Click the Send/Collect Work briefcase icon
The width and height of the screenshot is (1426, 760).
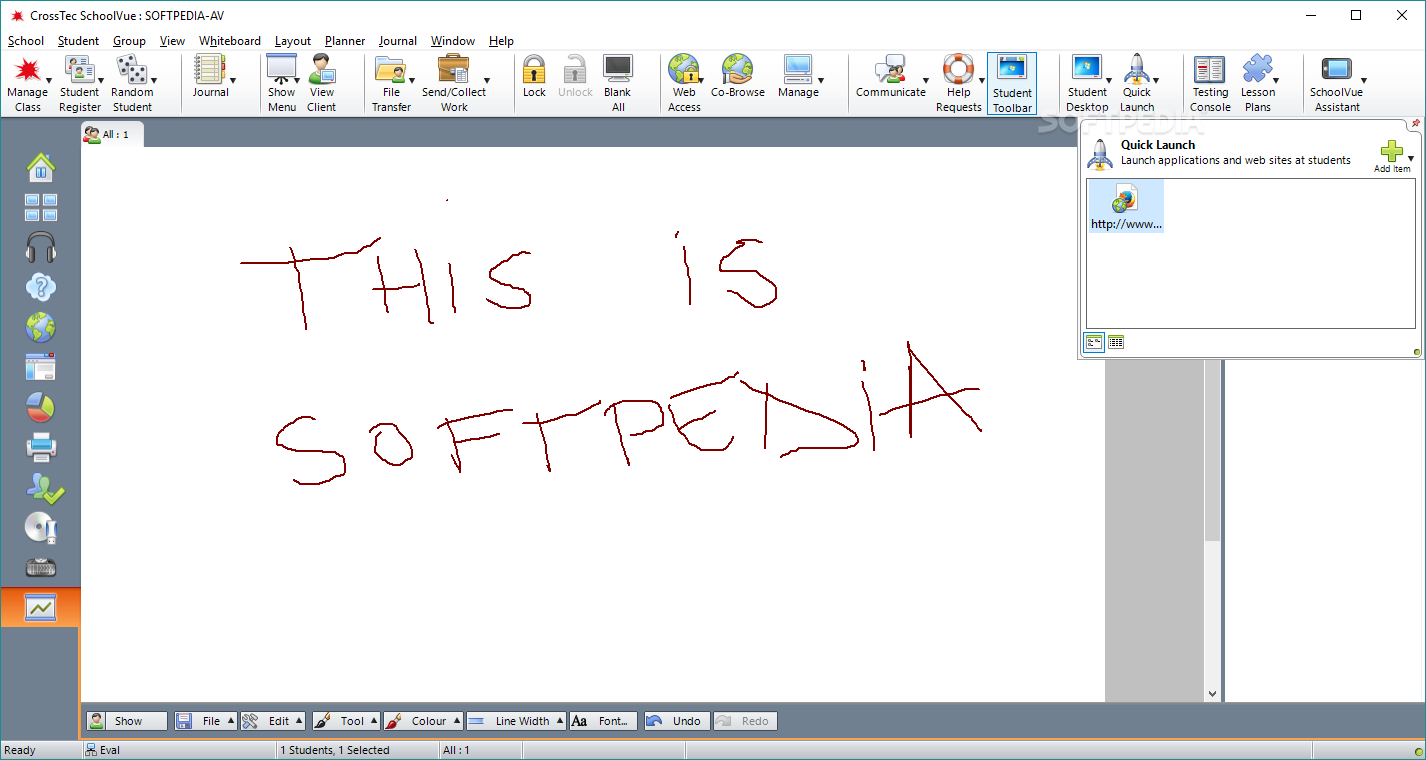[x=453, y=69]
